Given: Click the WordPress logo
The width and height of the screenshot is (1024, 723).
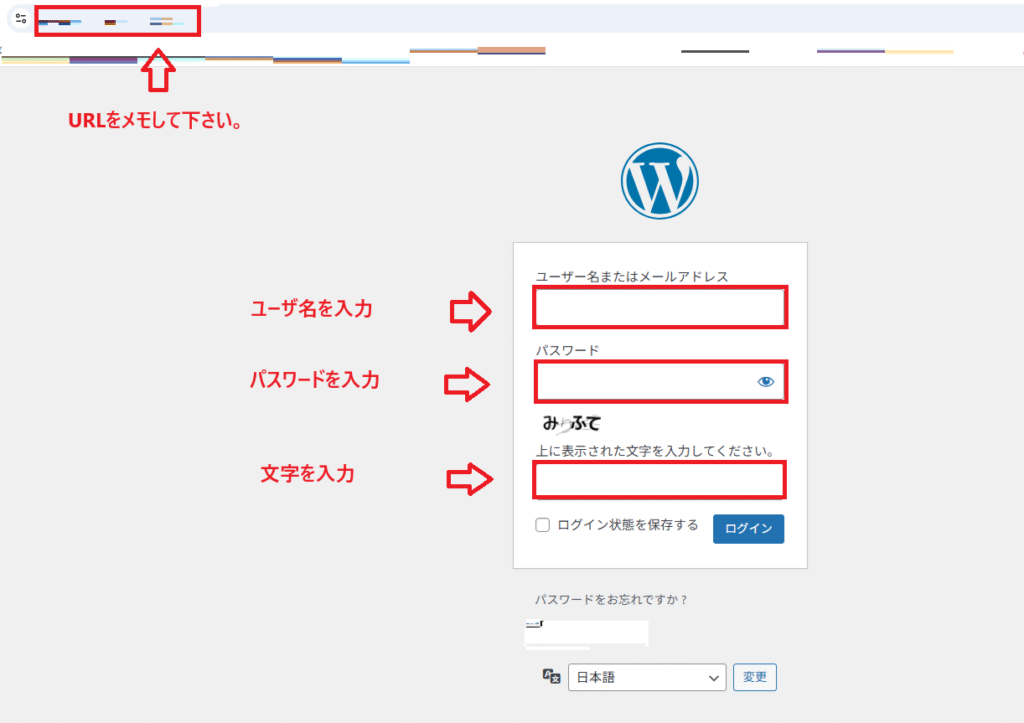Looking at the screenshot, I should pyautogui.click(x=660, y=181).
